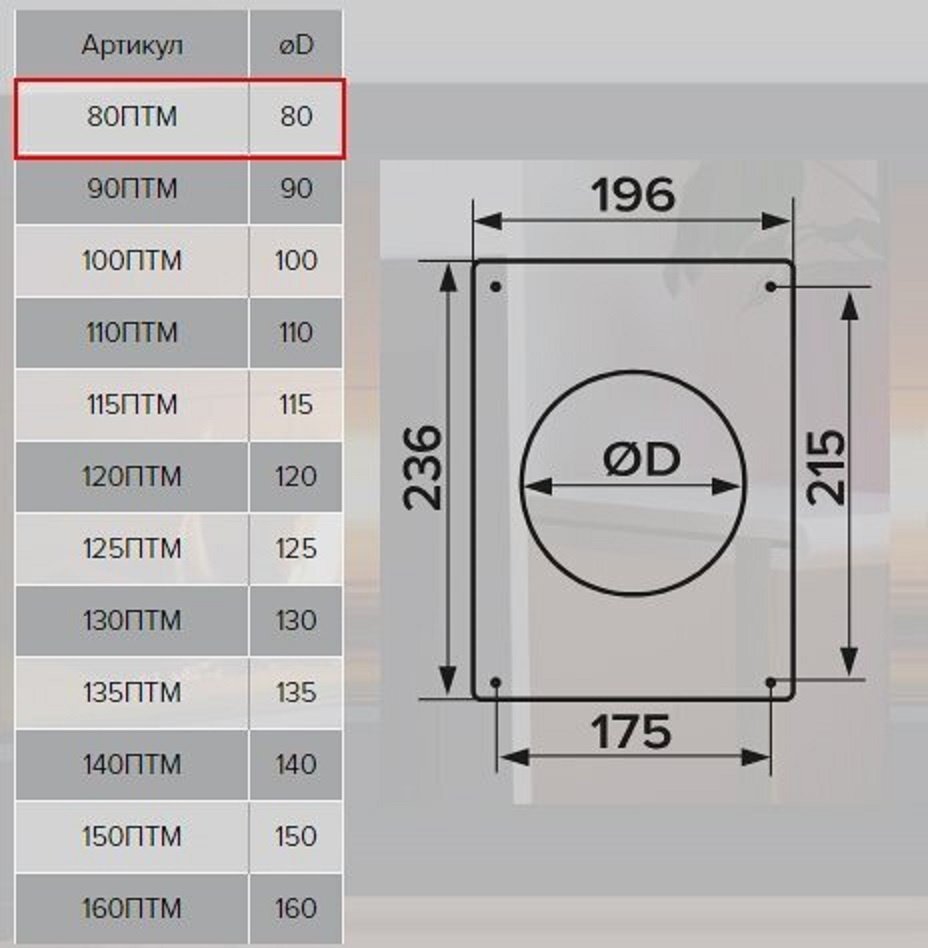The height and width of the screenshot is (948, 928).
Task: Click the øD column header
Action: (296, 46)
